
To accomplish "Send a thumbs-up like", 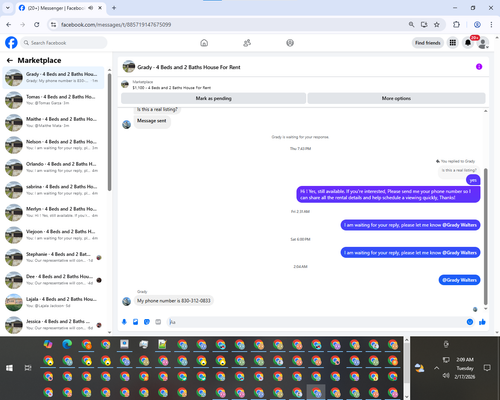I will click(x=482, y=322).
